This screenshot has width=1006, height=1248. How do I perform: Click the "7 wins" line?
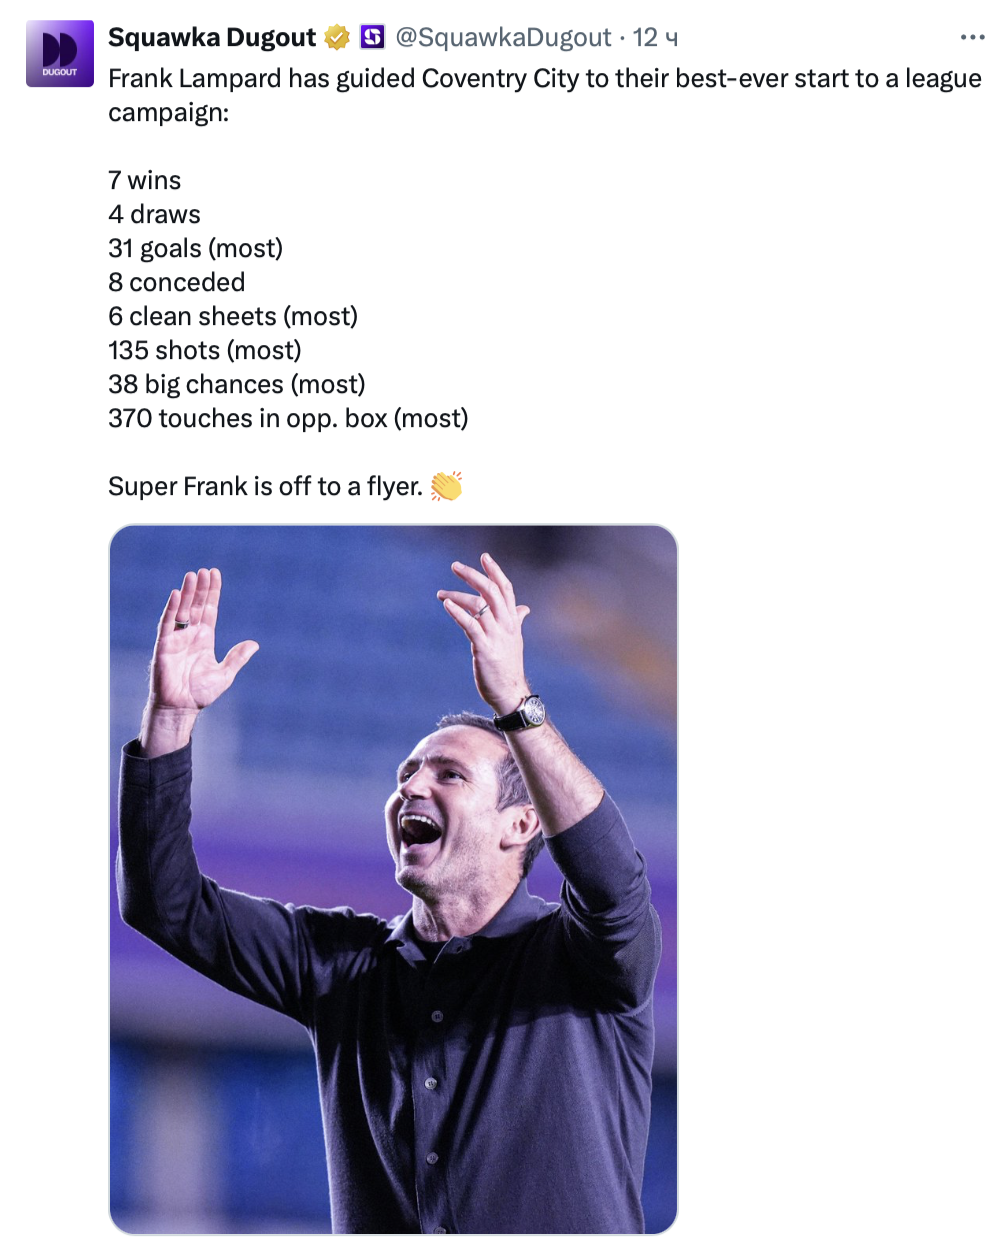pyautogui.click(x=145, y=180)
